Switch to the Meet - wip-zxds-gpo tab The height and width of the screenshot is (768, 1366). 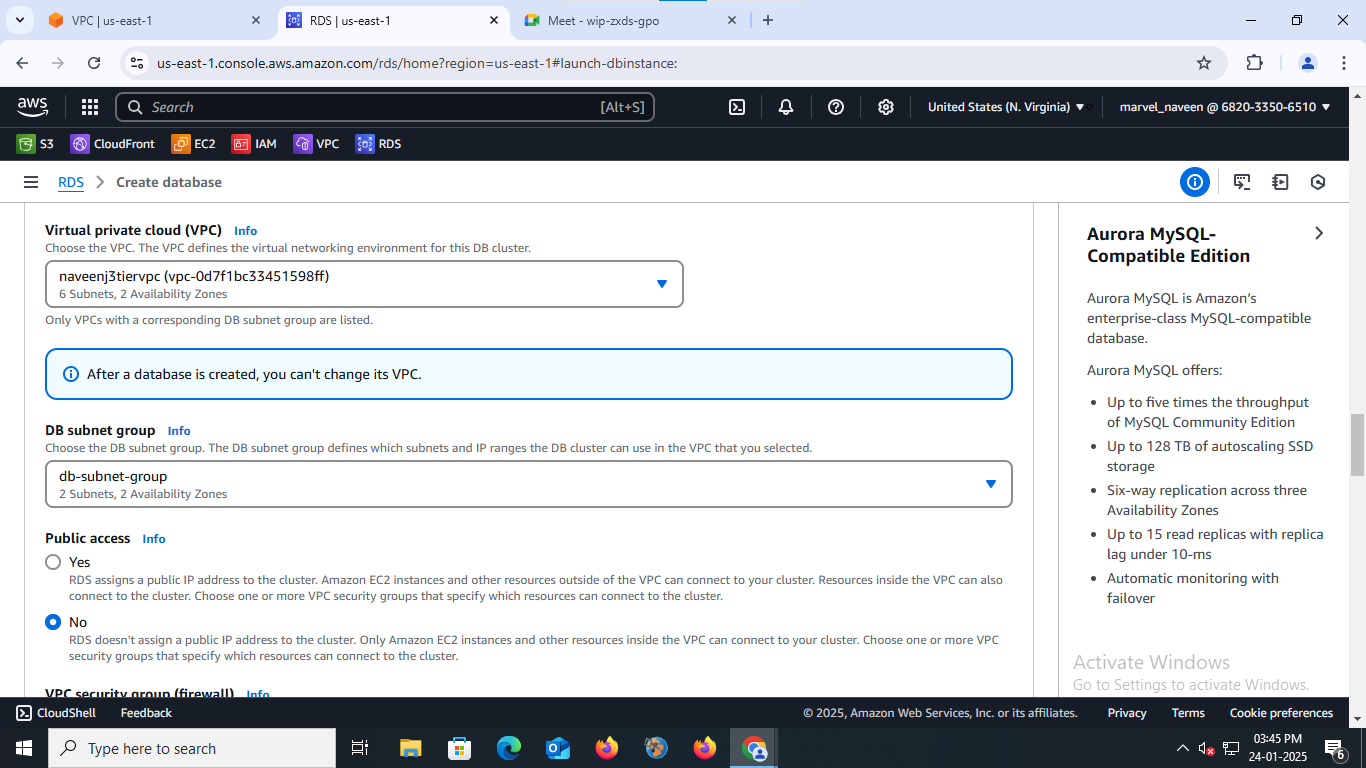(630, 20)
